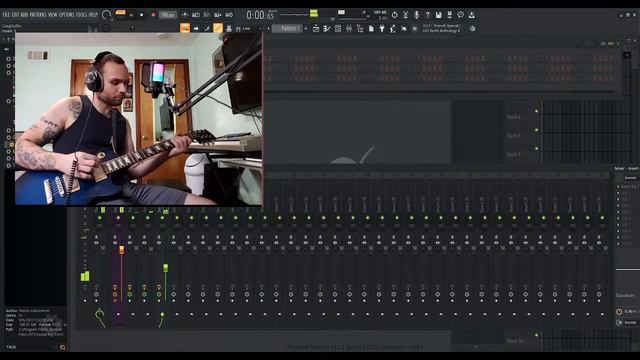
Task: Mute the purple selected mixer track
Action: point(118,218)
